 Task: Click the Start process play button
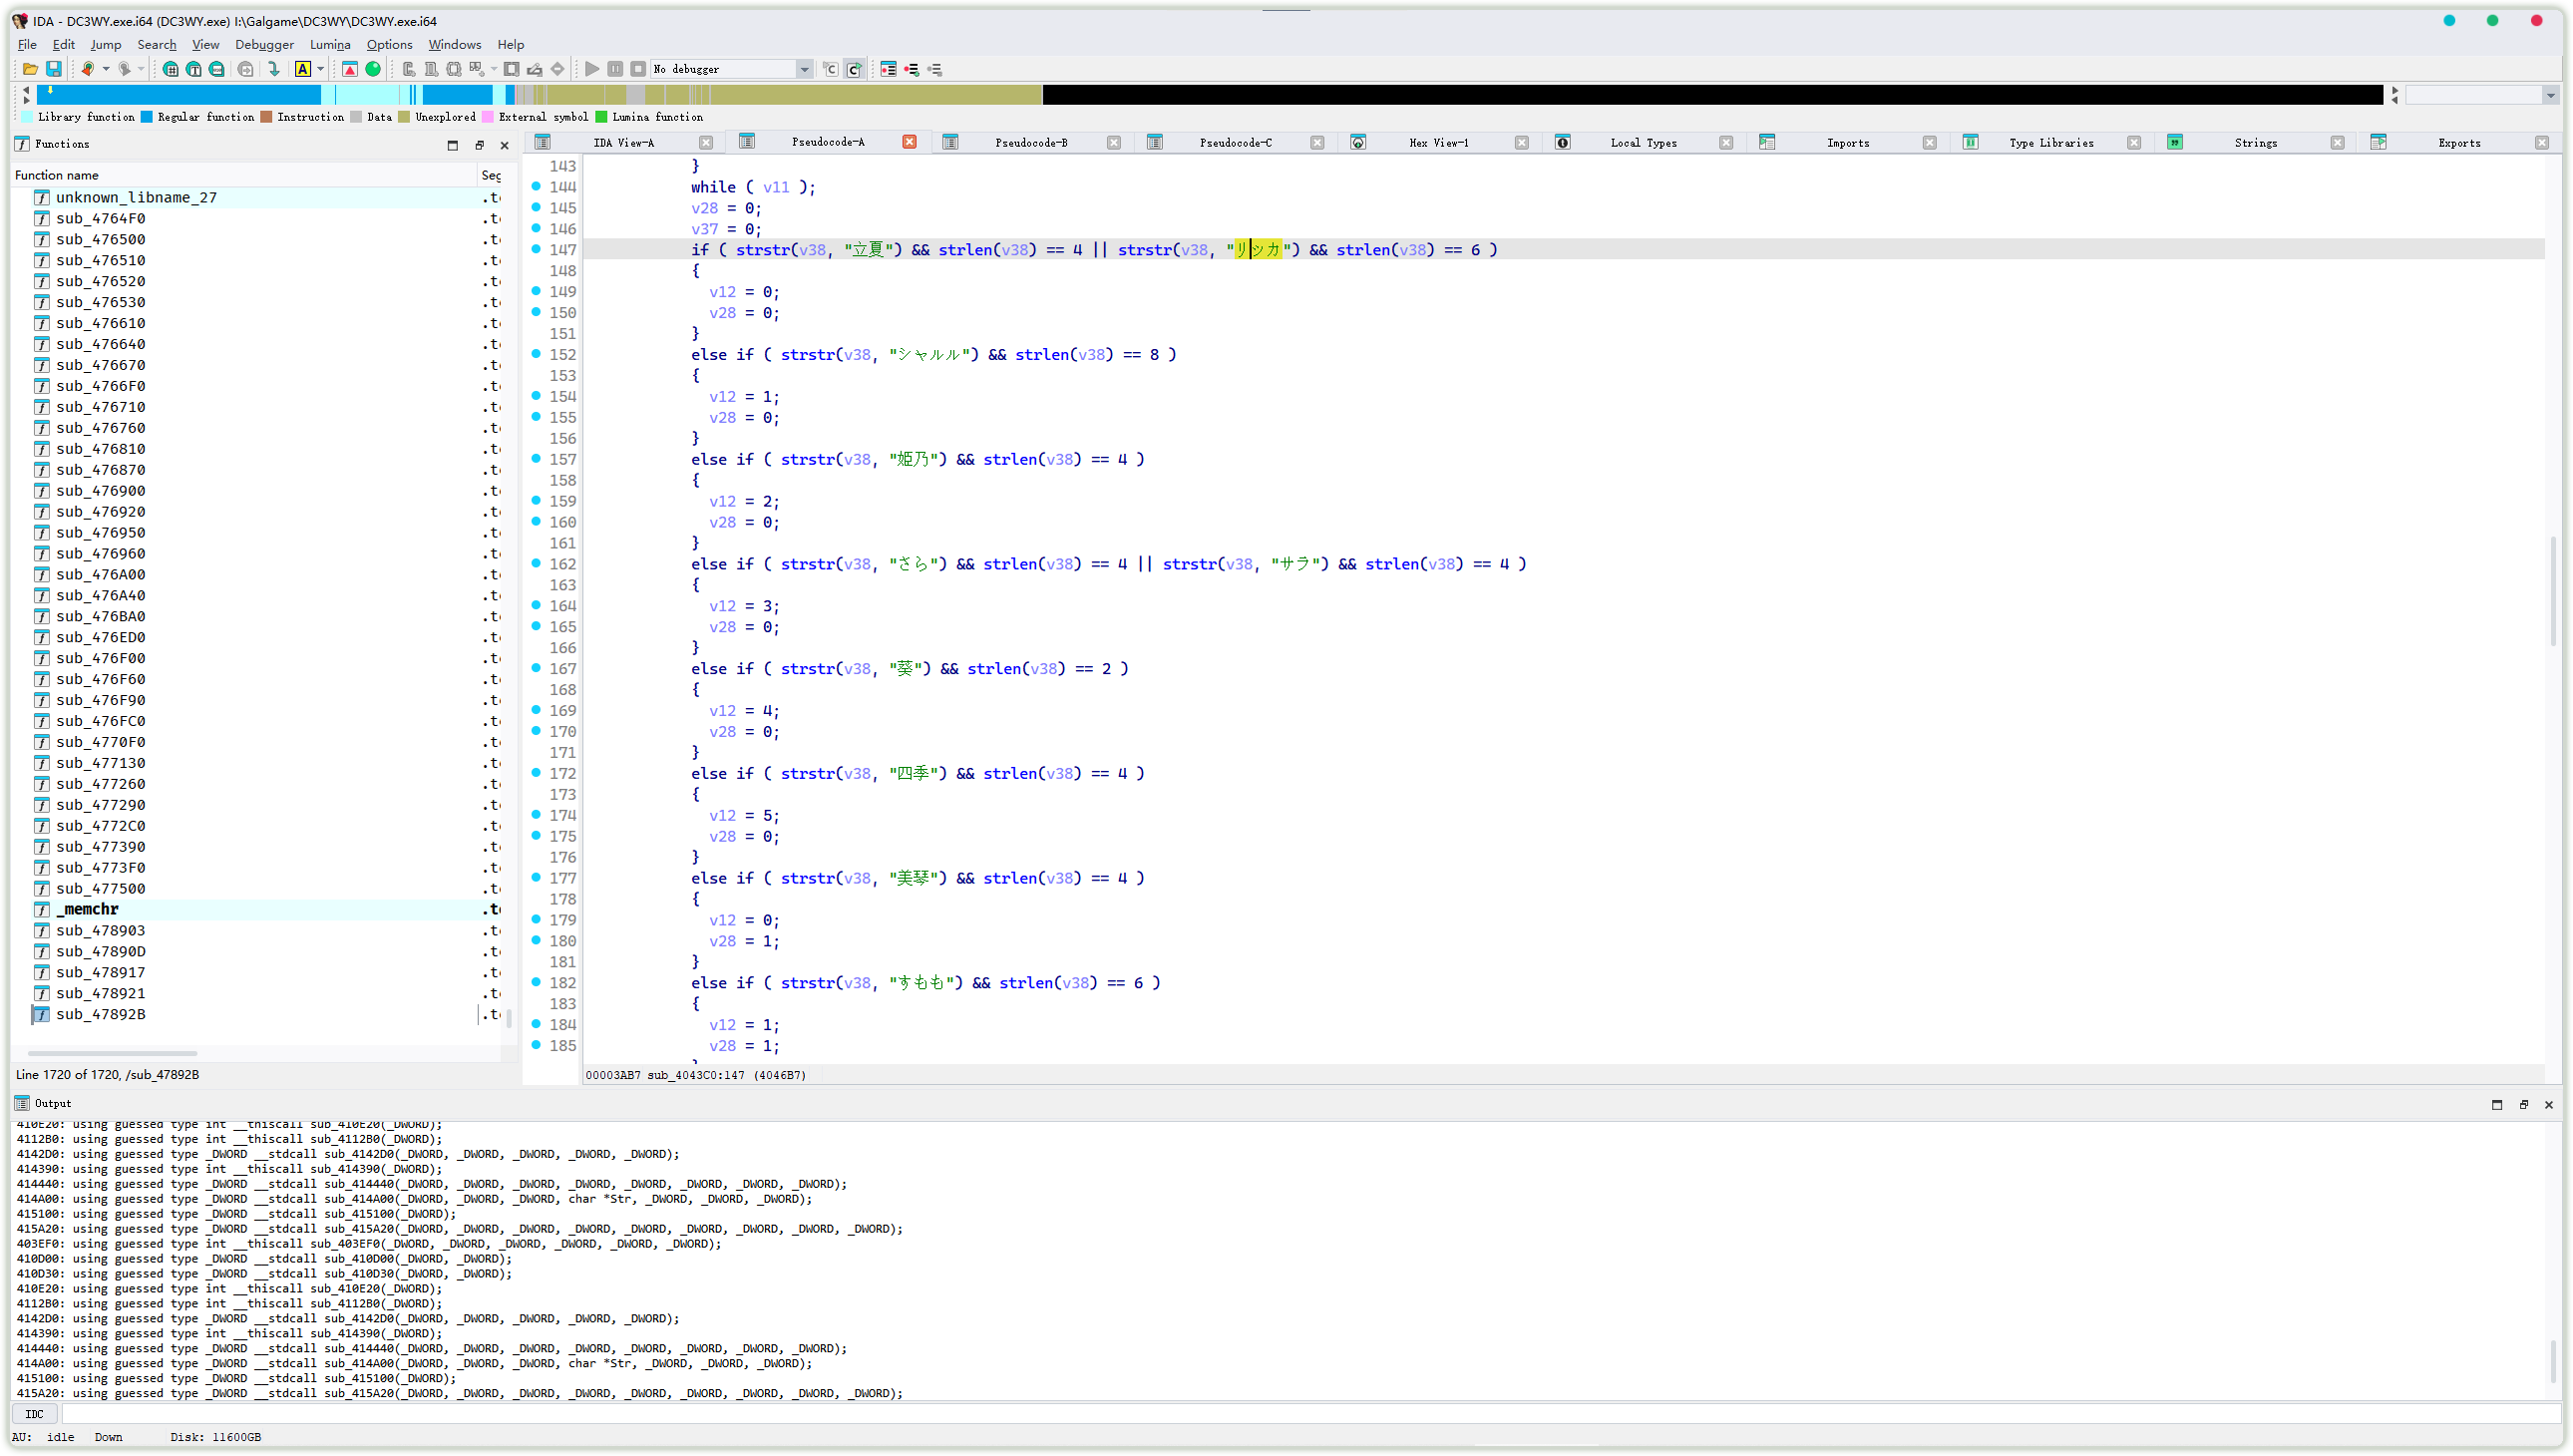[x=592, y=69]
